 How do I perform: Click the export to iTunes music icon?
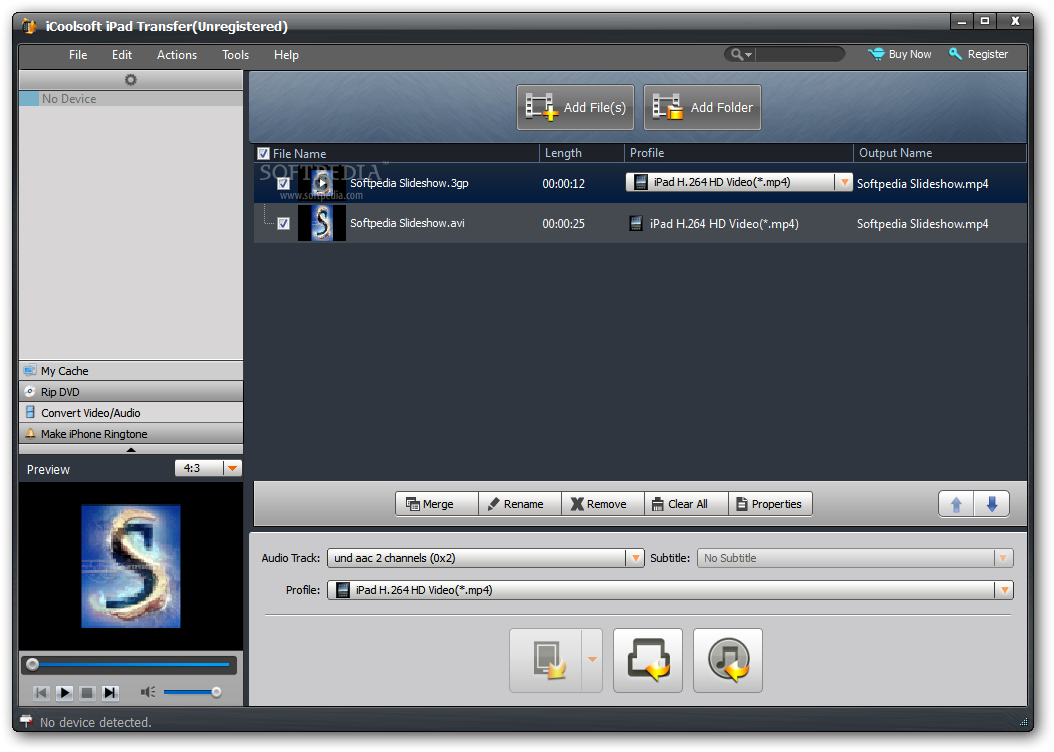click(x=728, y=660)
